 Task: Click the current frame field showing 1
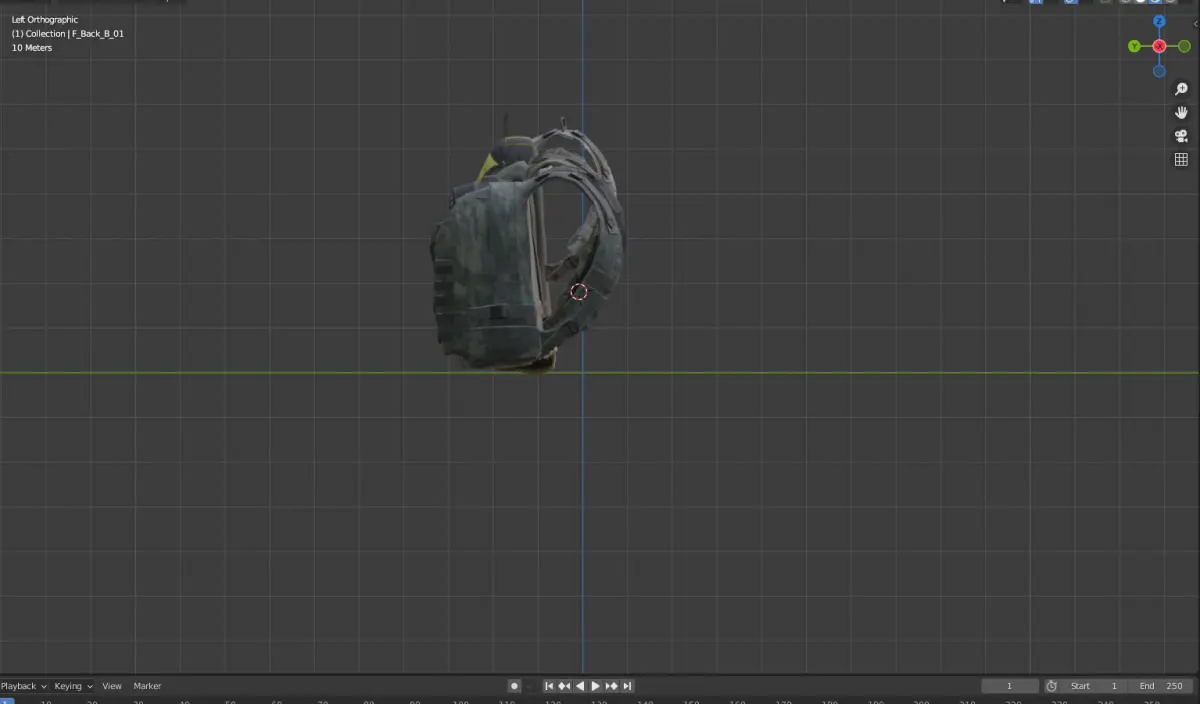[1010, 686]
